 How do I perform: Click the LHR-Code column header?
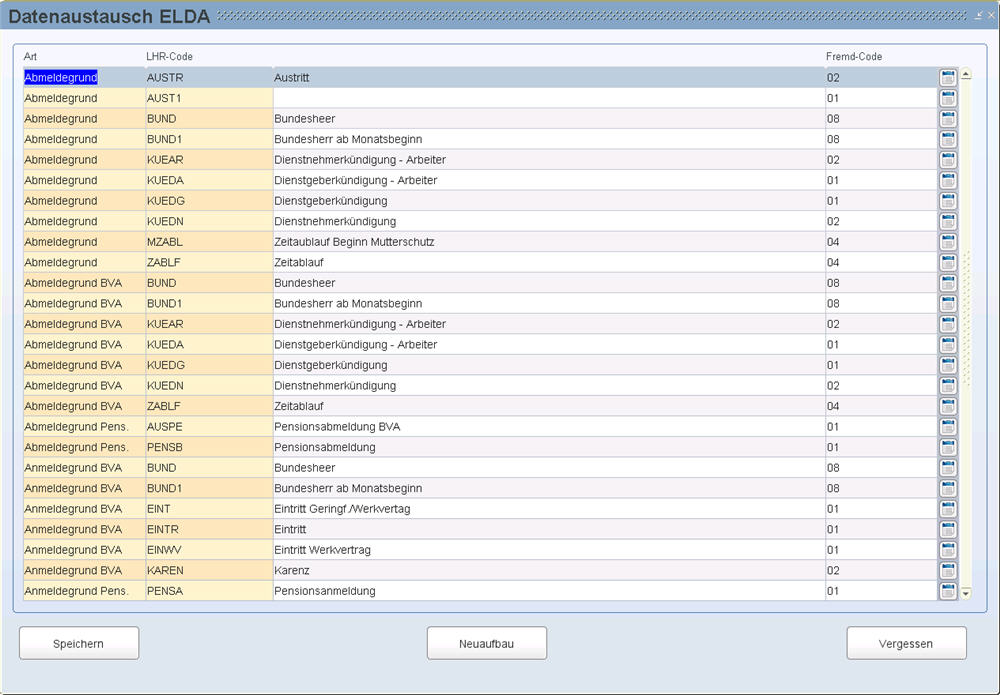pos(169,56)
